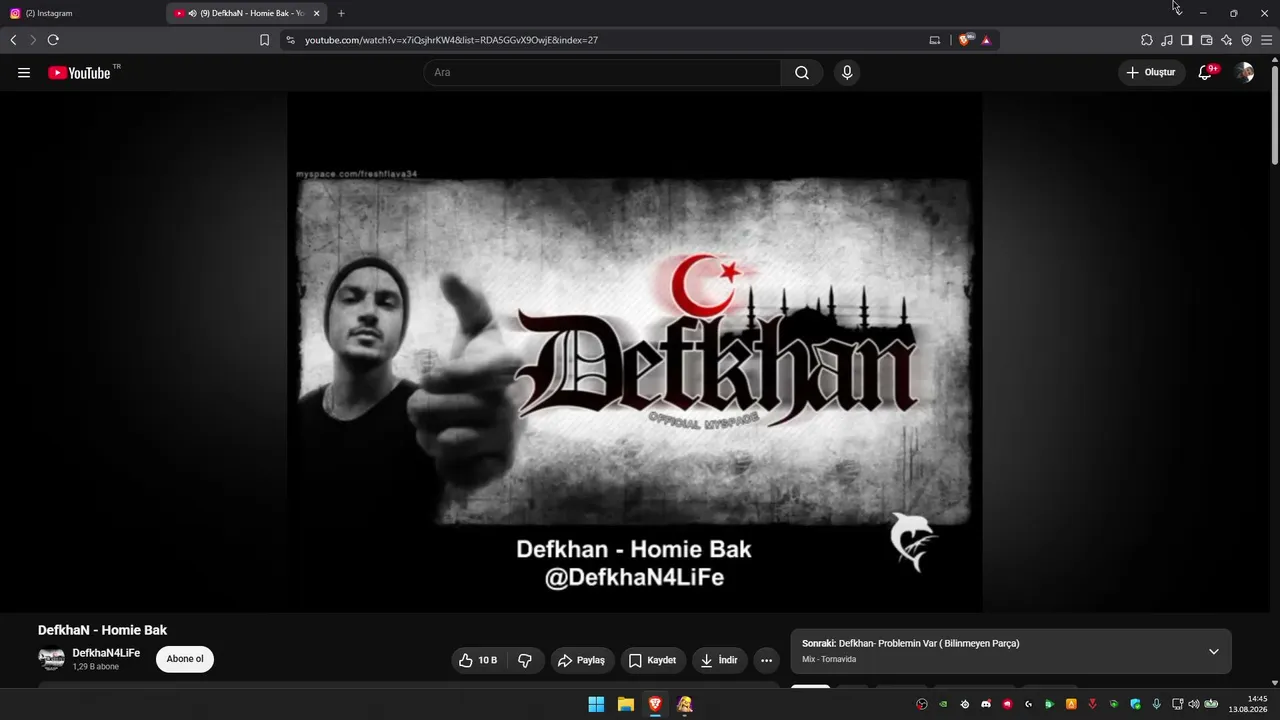Viewport: 1280px width, 720px height.
Task: Focus the Ara search field
Action: [x=602, y=73]
